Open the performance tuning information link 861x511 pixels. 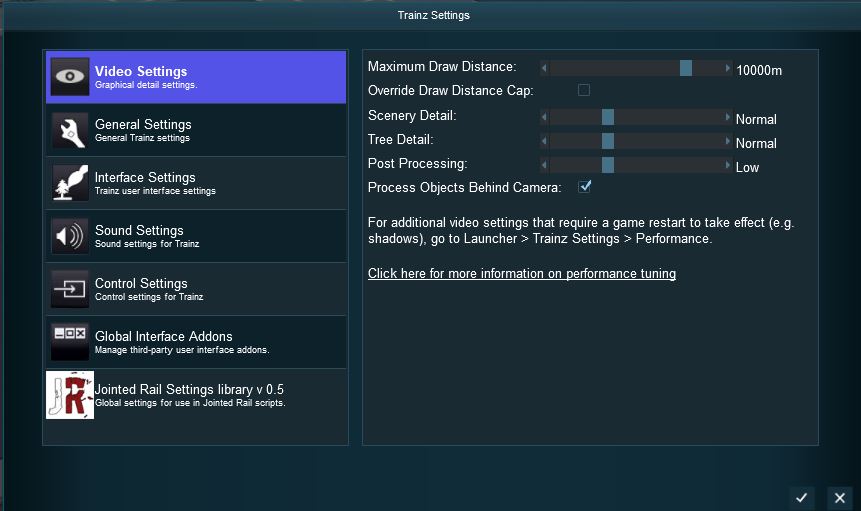coord(521,274)
